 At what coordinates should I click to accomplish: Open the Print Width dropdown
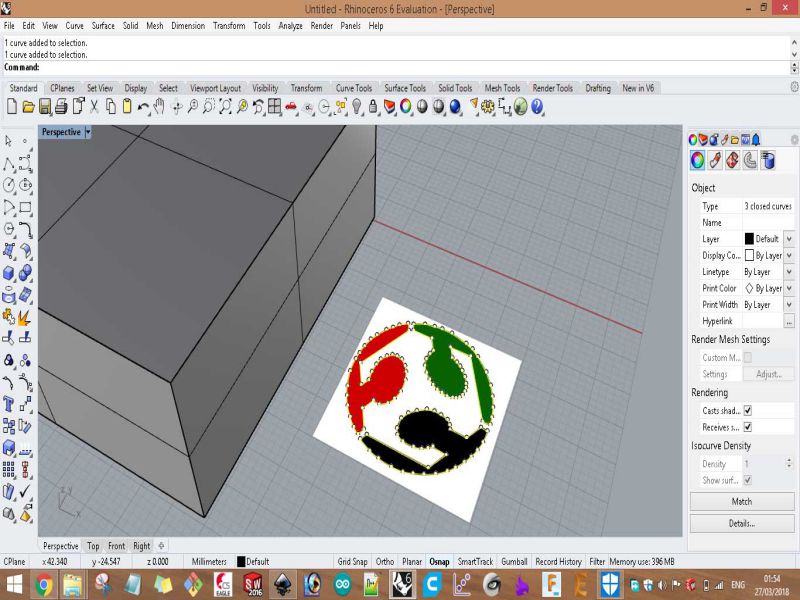tap(789, 304)
